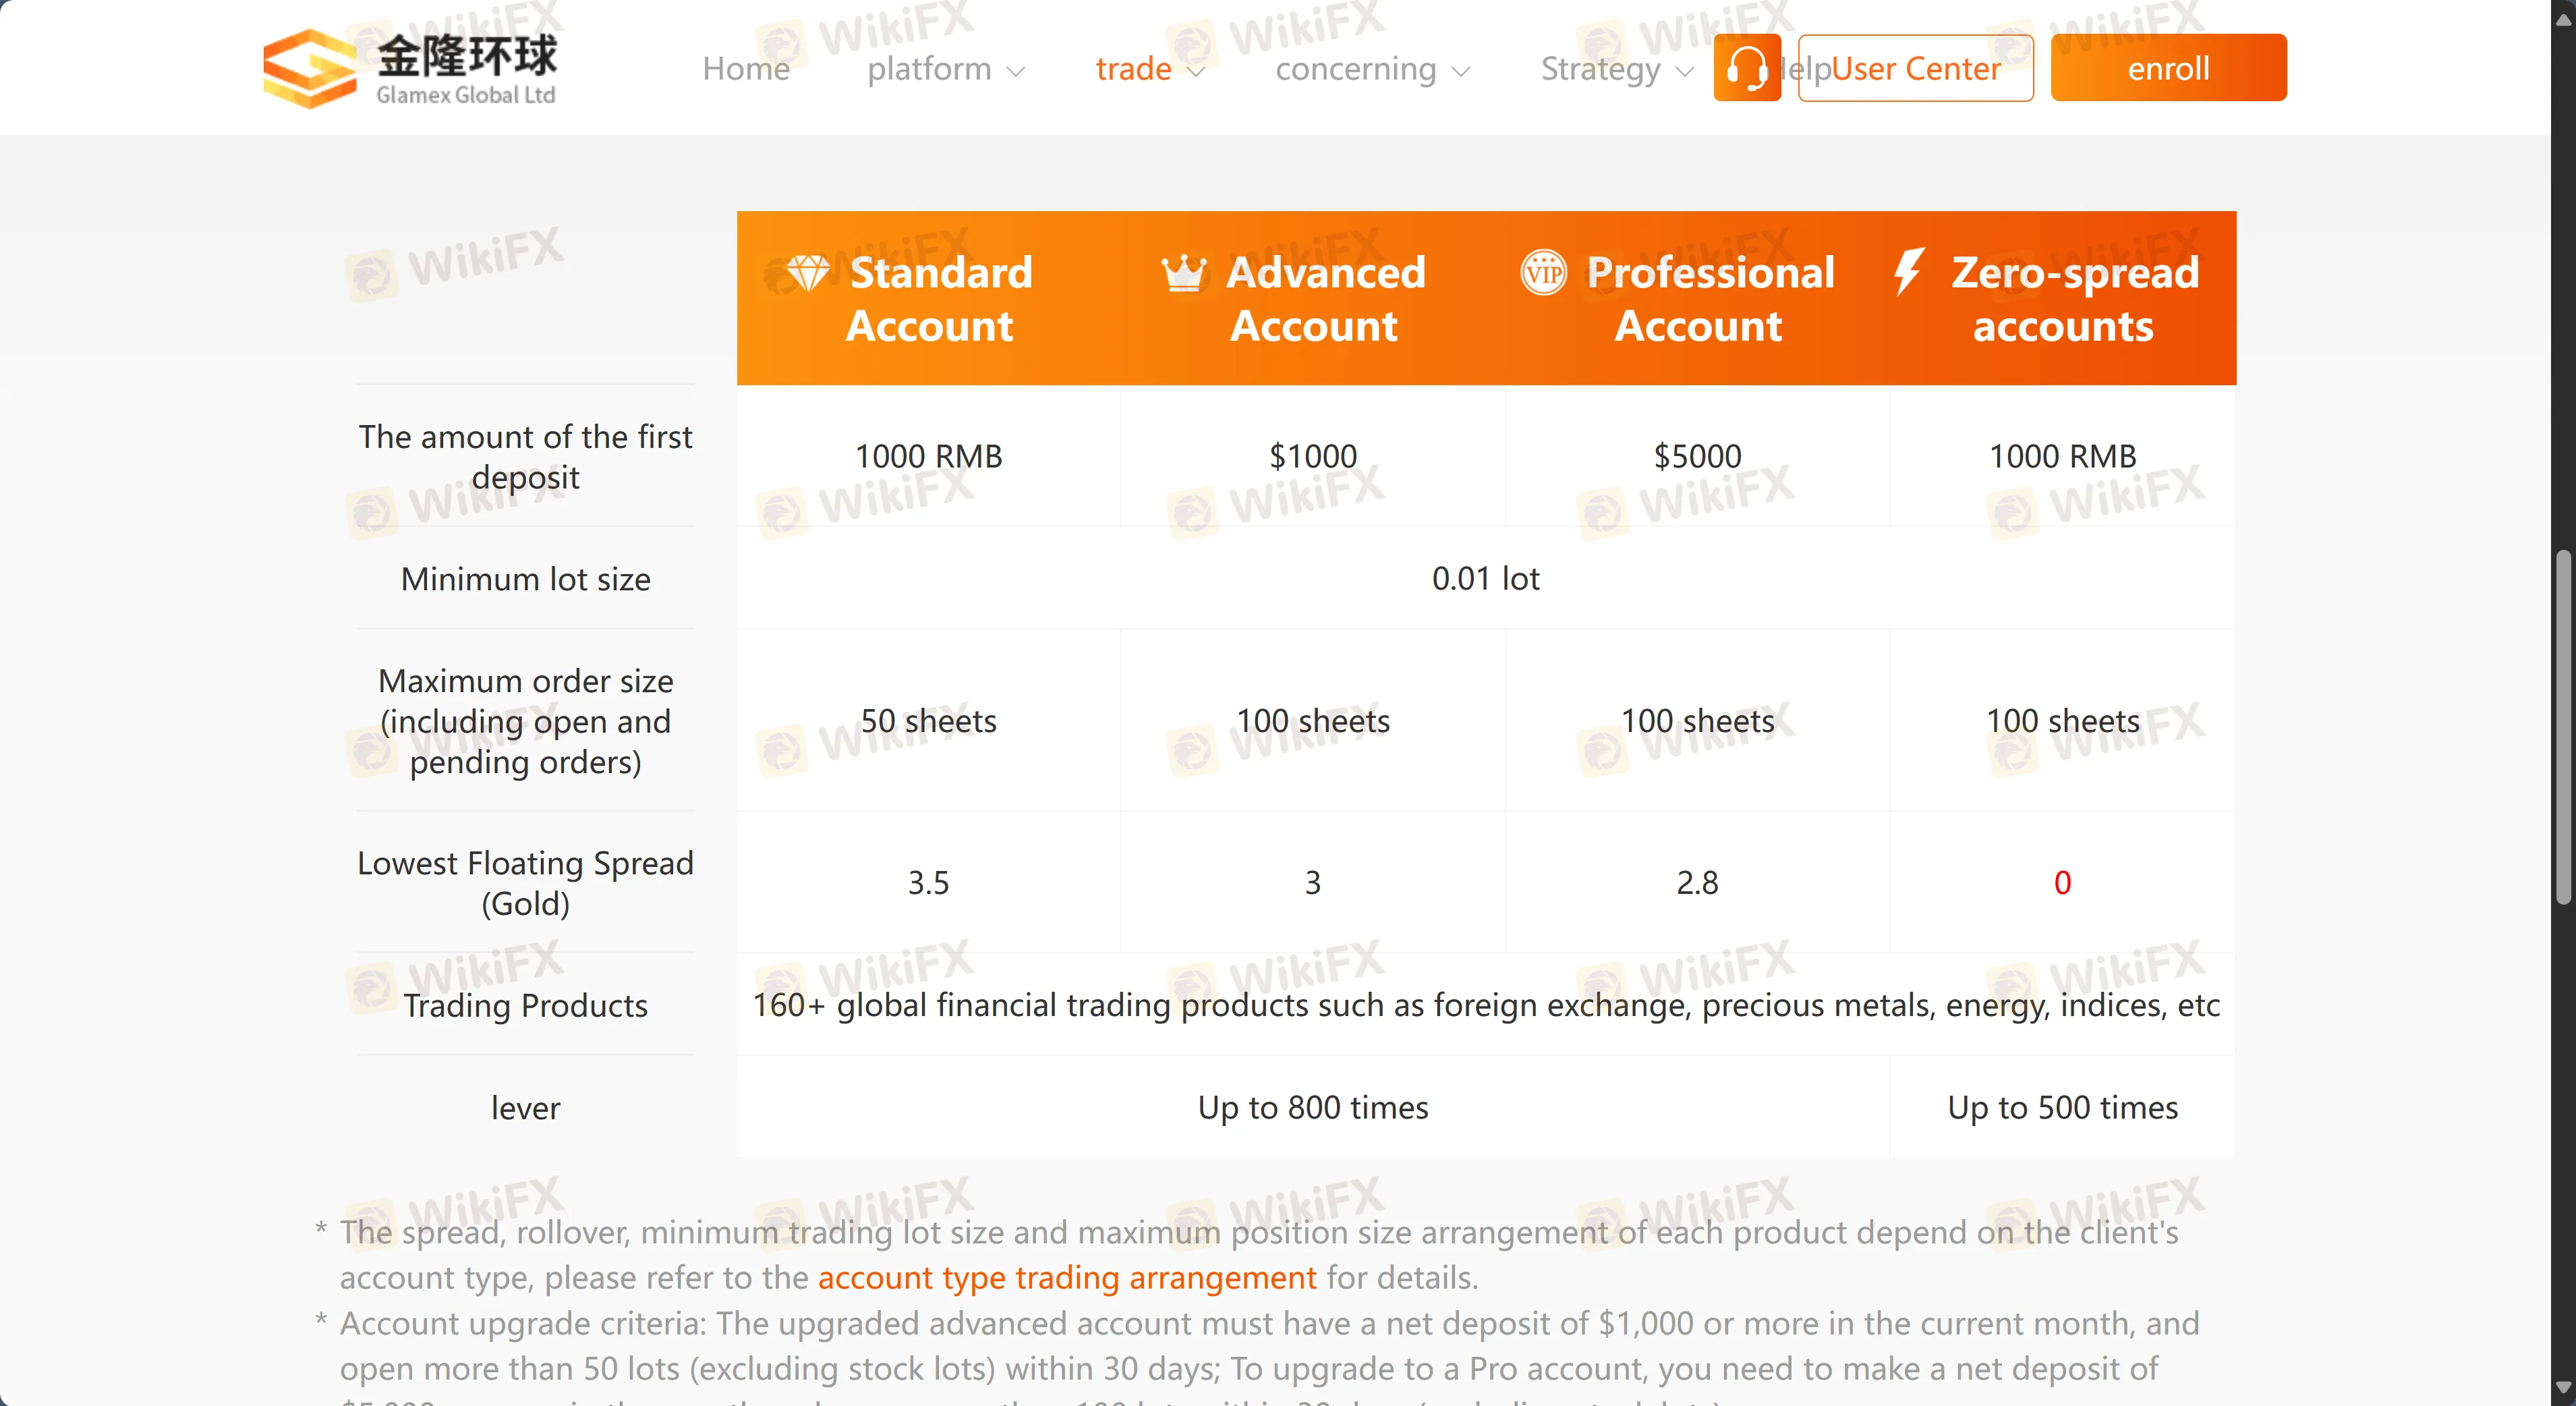The height and width of the screenshot is (1406, 2576).
Task: Click the lightning icon on Zero-spread accounts header
Action: click(x=1909, y=271)
